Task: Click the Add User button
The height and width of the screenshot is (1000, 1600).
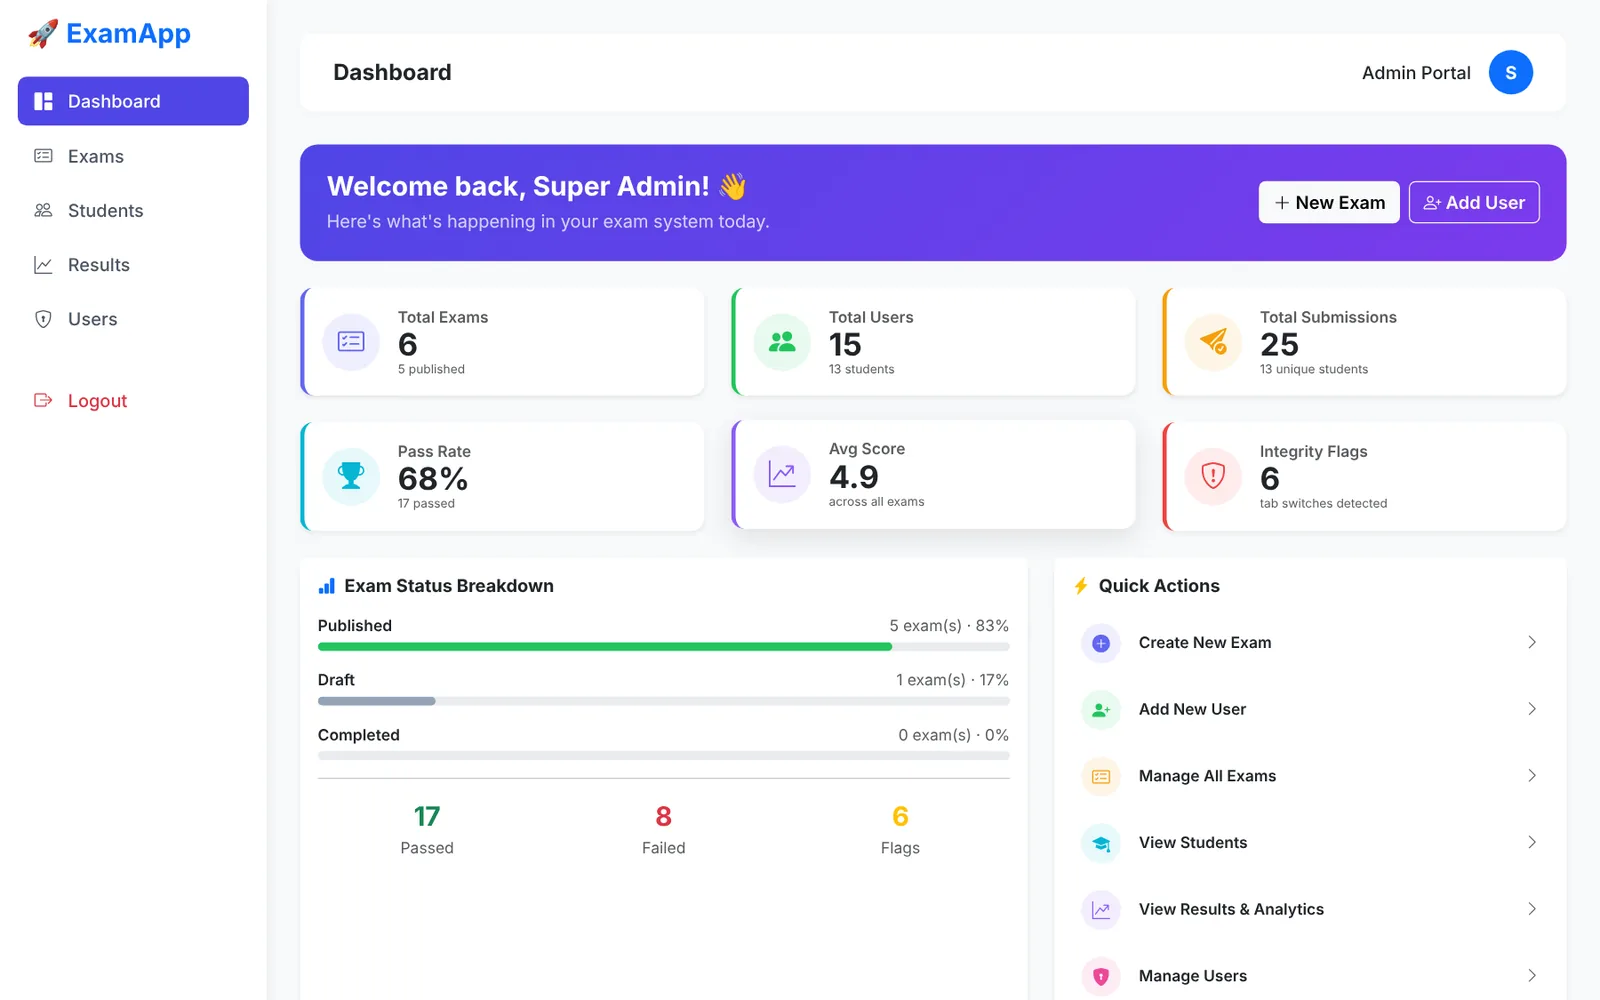Action: (x=1474, y=202)
